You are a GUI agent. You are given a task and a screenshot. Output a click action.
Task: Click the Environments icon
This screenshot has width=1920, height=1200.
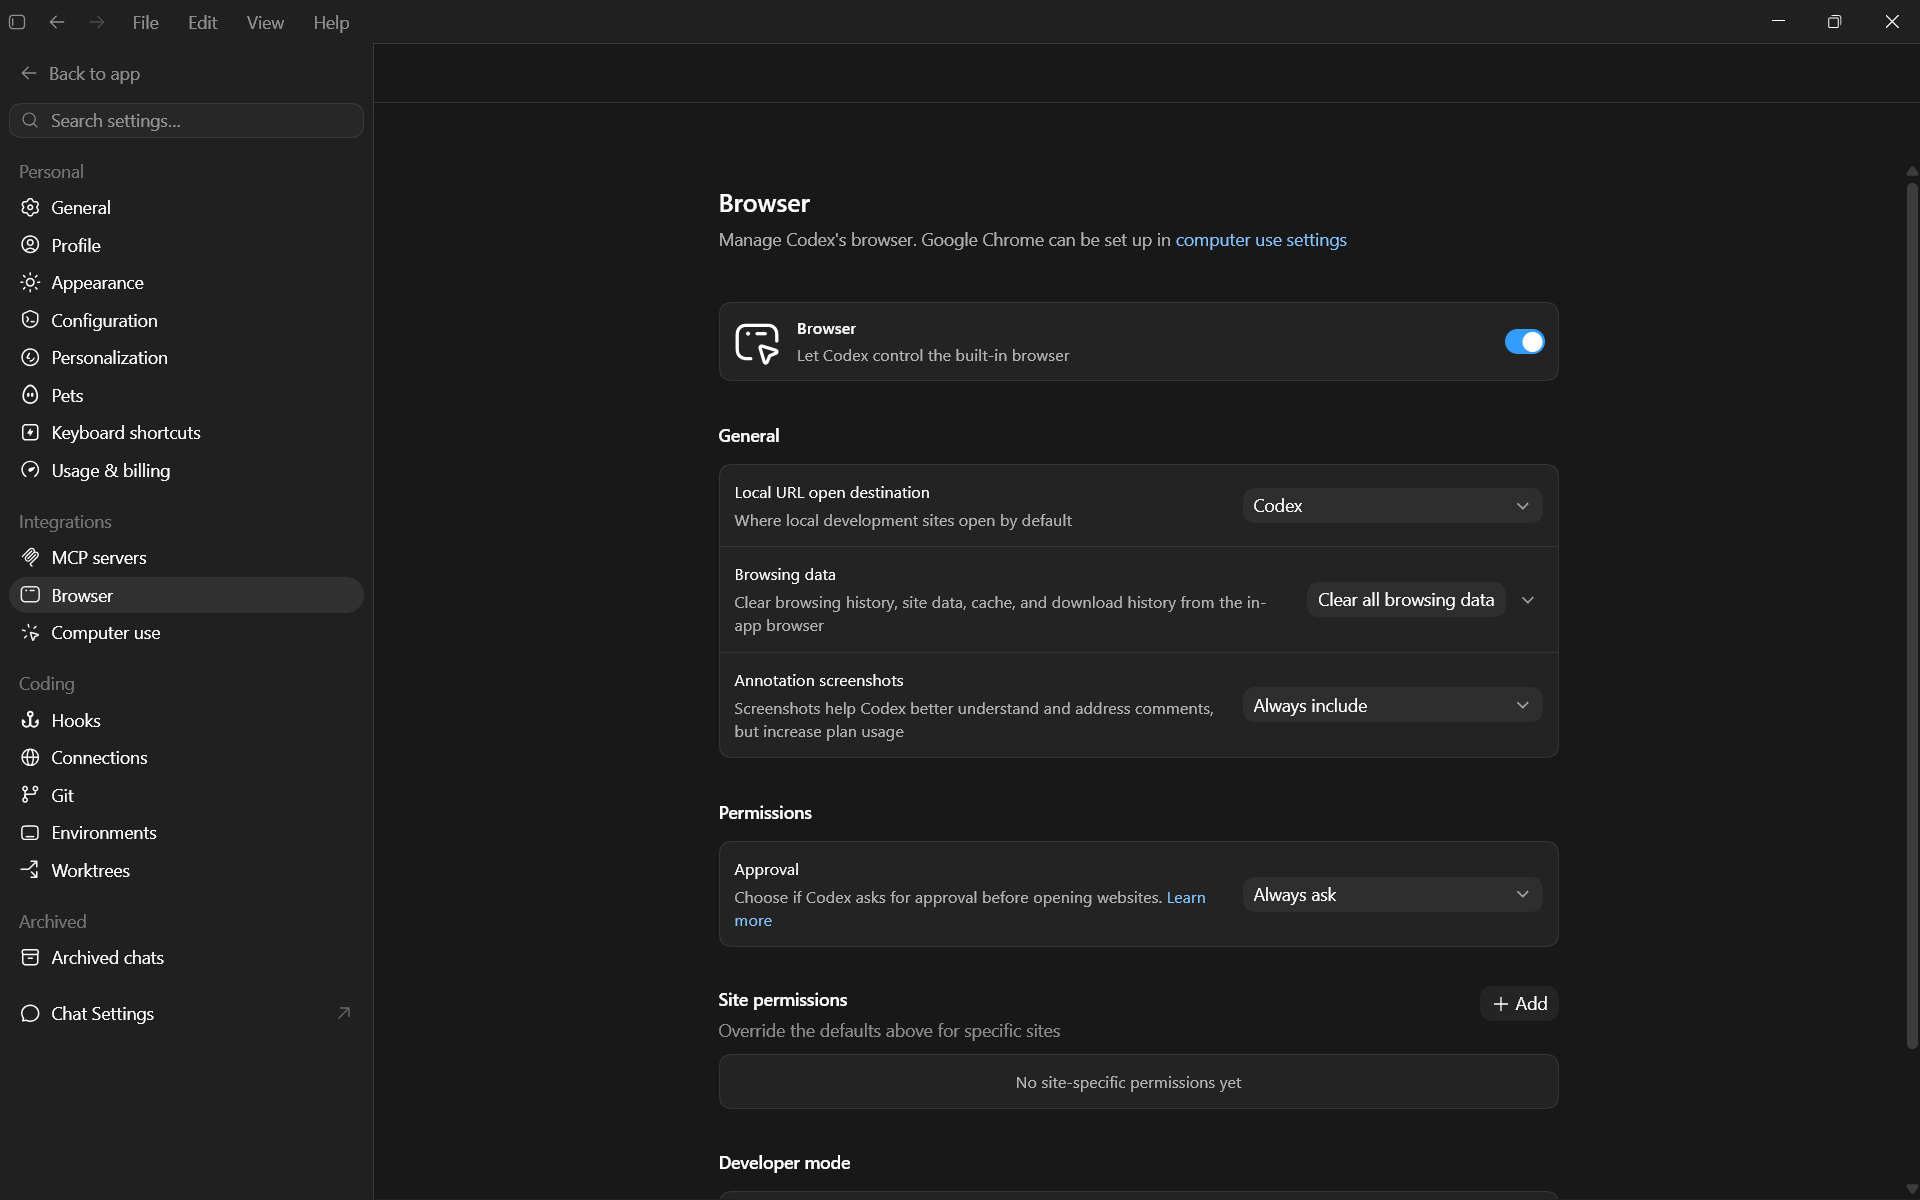point(31,832)
